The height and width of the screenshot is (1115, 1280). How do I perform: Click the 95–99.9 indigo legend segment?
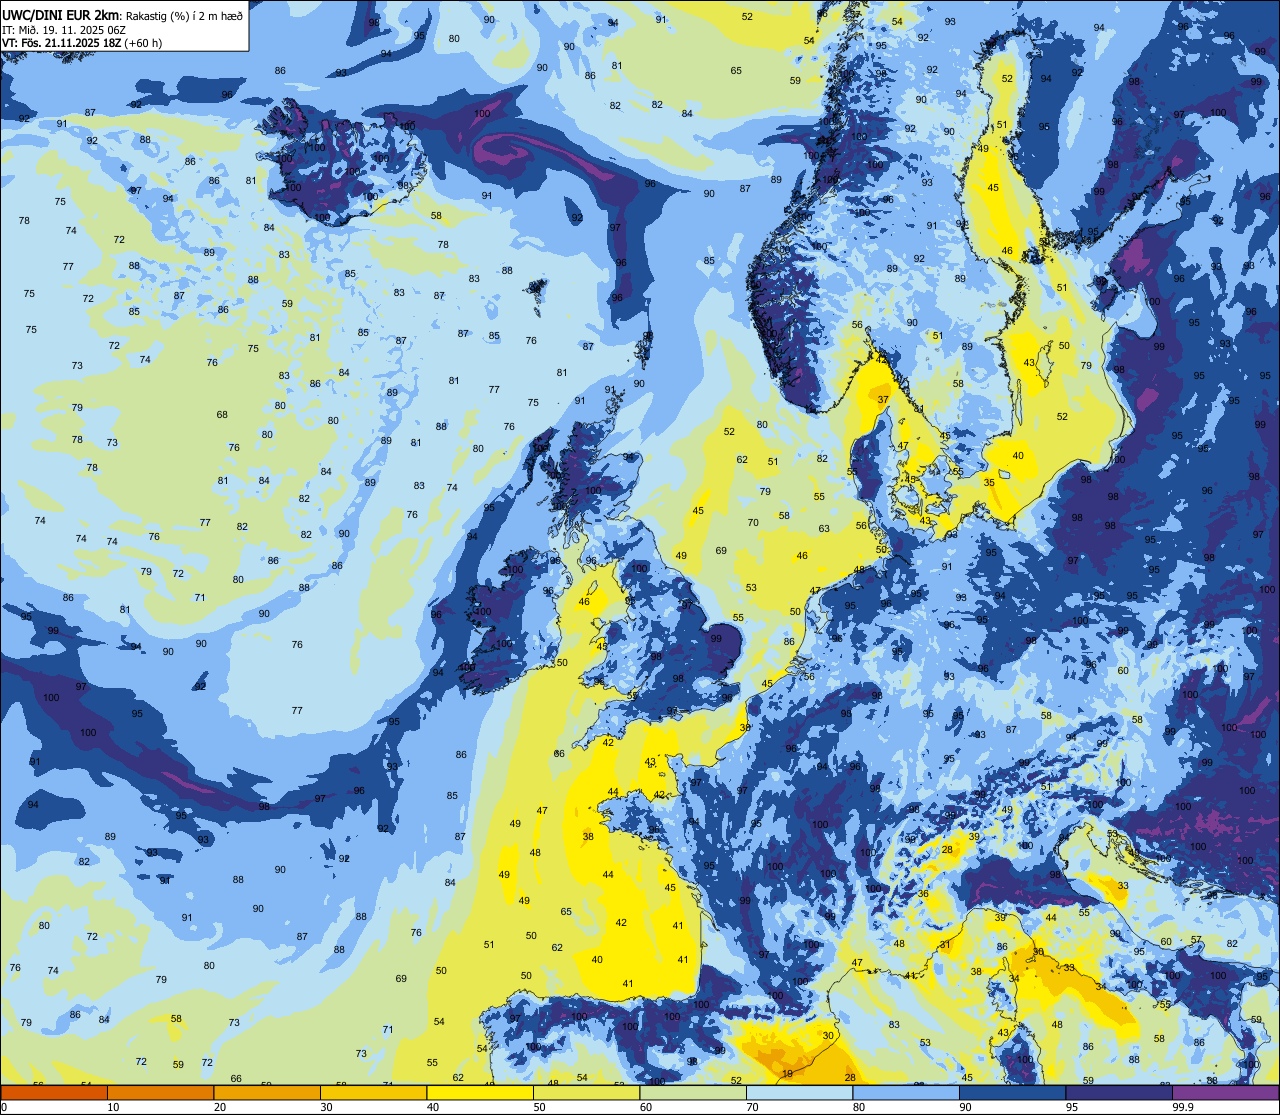pyautogui.click(x=1119, y=1092)
